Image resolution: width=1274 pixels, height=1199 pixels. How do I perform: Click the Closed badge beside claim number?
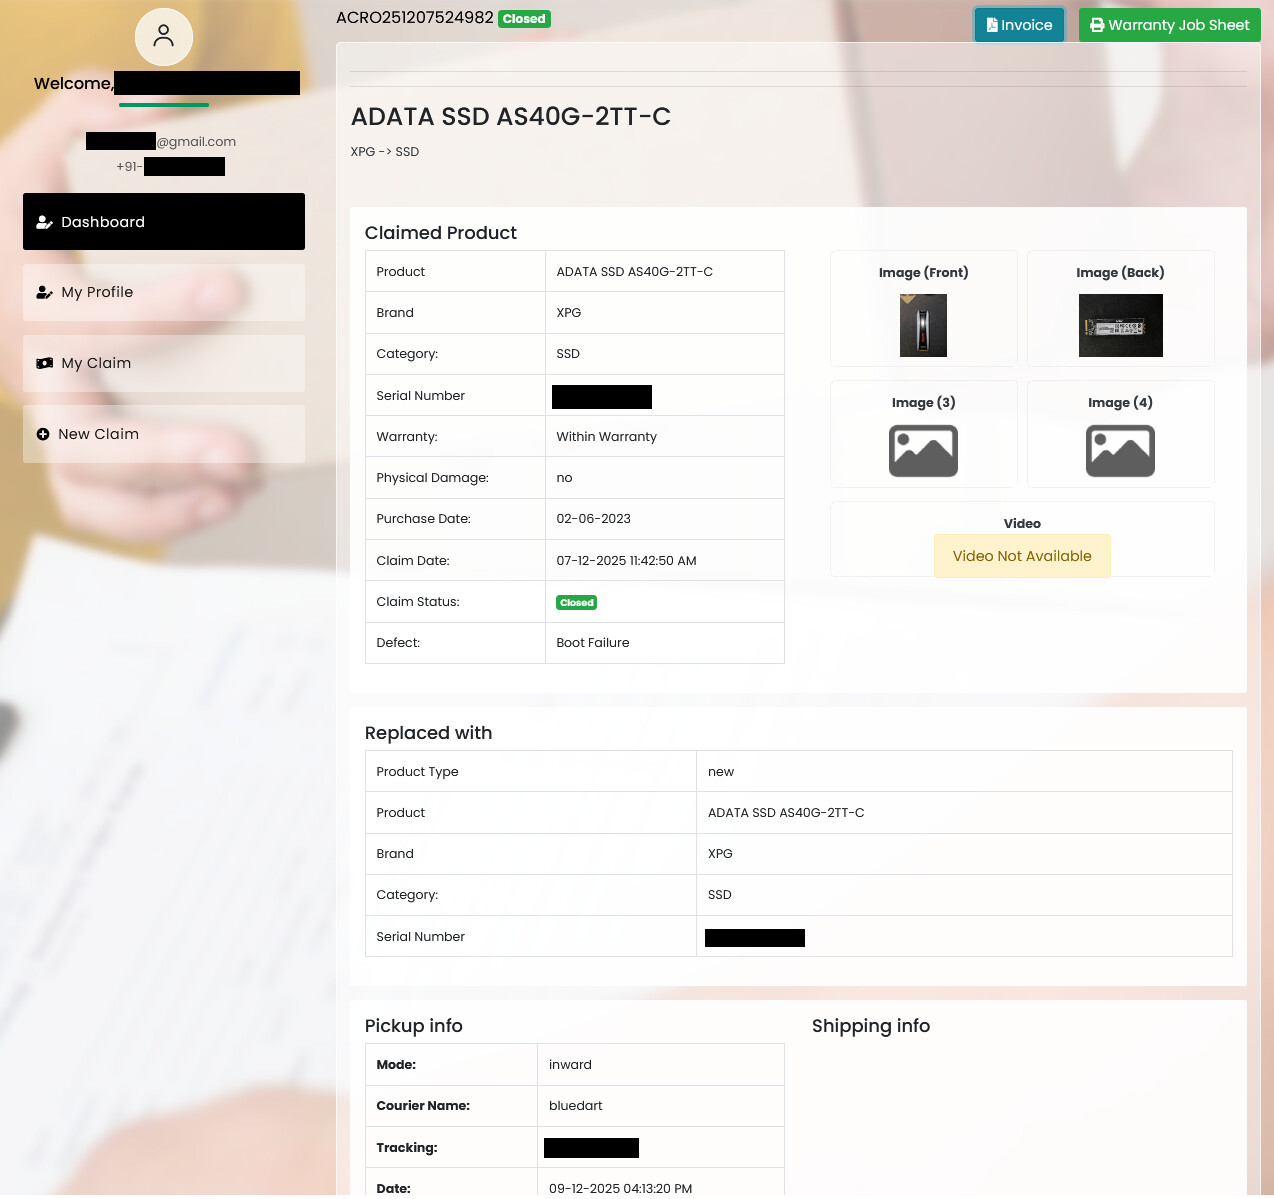point(524,19)
